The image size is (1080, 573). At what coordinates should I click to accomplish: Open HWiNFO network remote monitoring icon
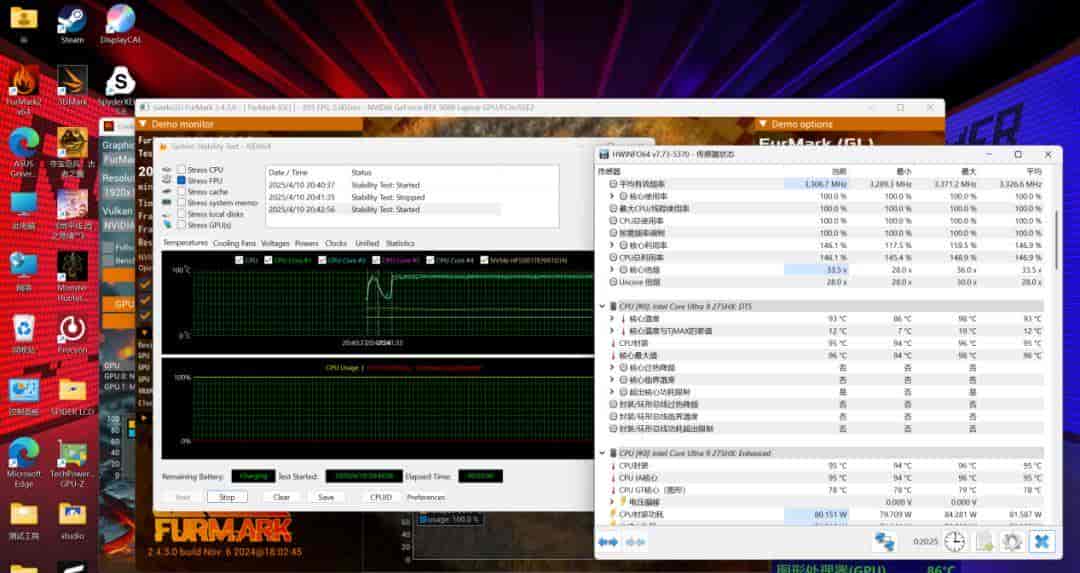pyautogui.click(x=884, y=542)
